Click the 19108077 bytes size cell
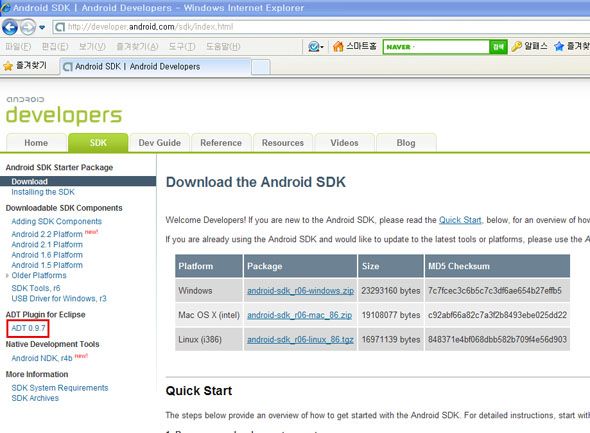 coord(391,315)
